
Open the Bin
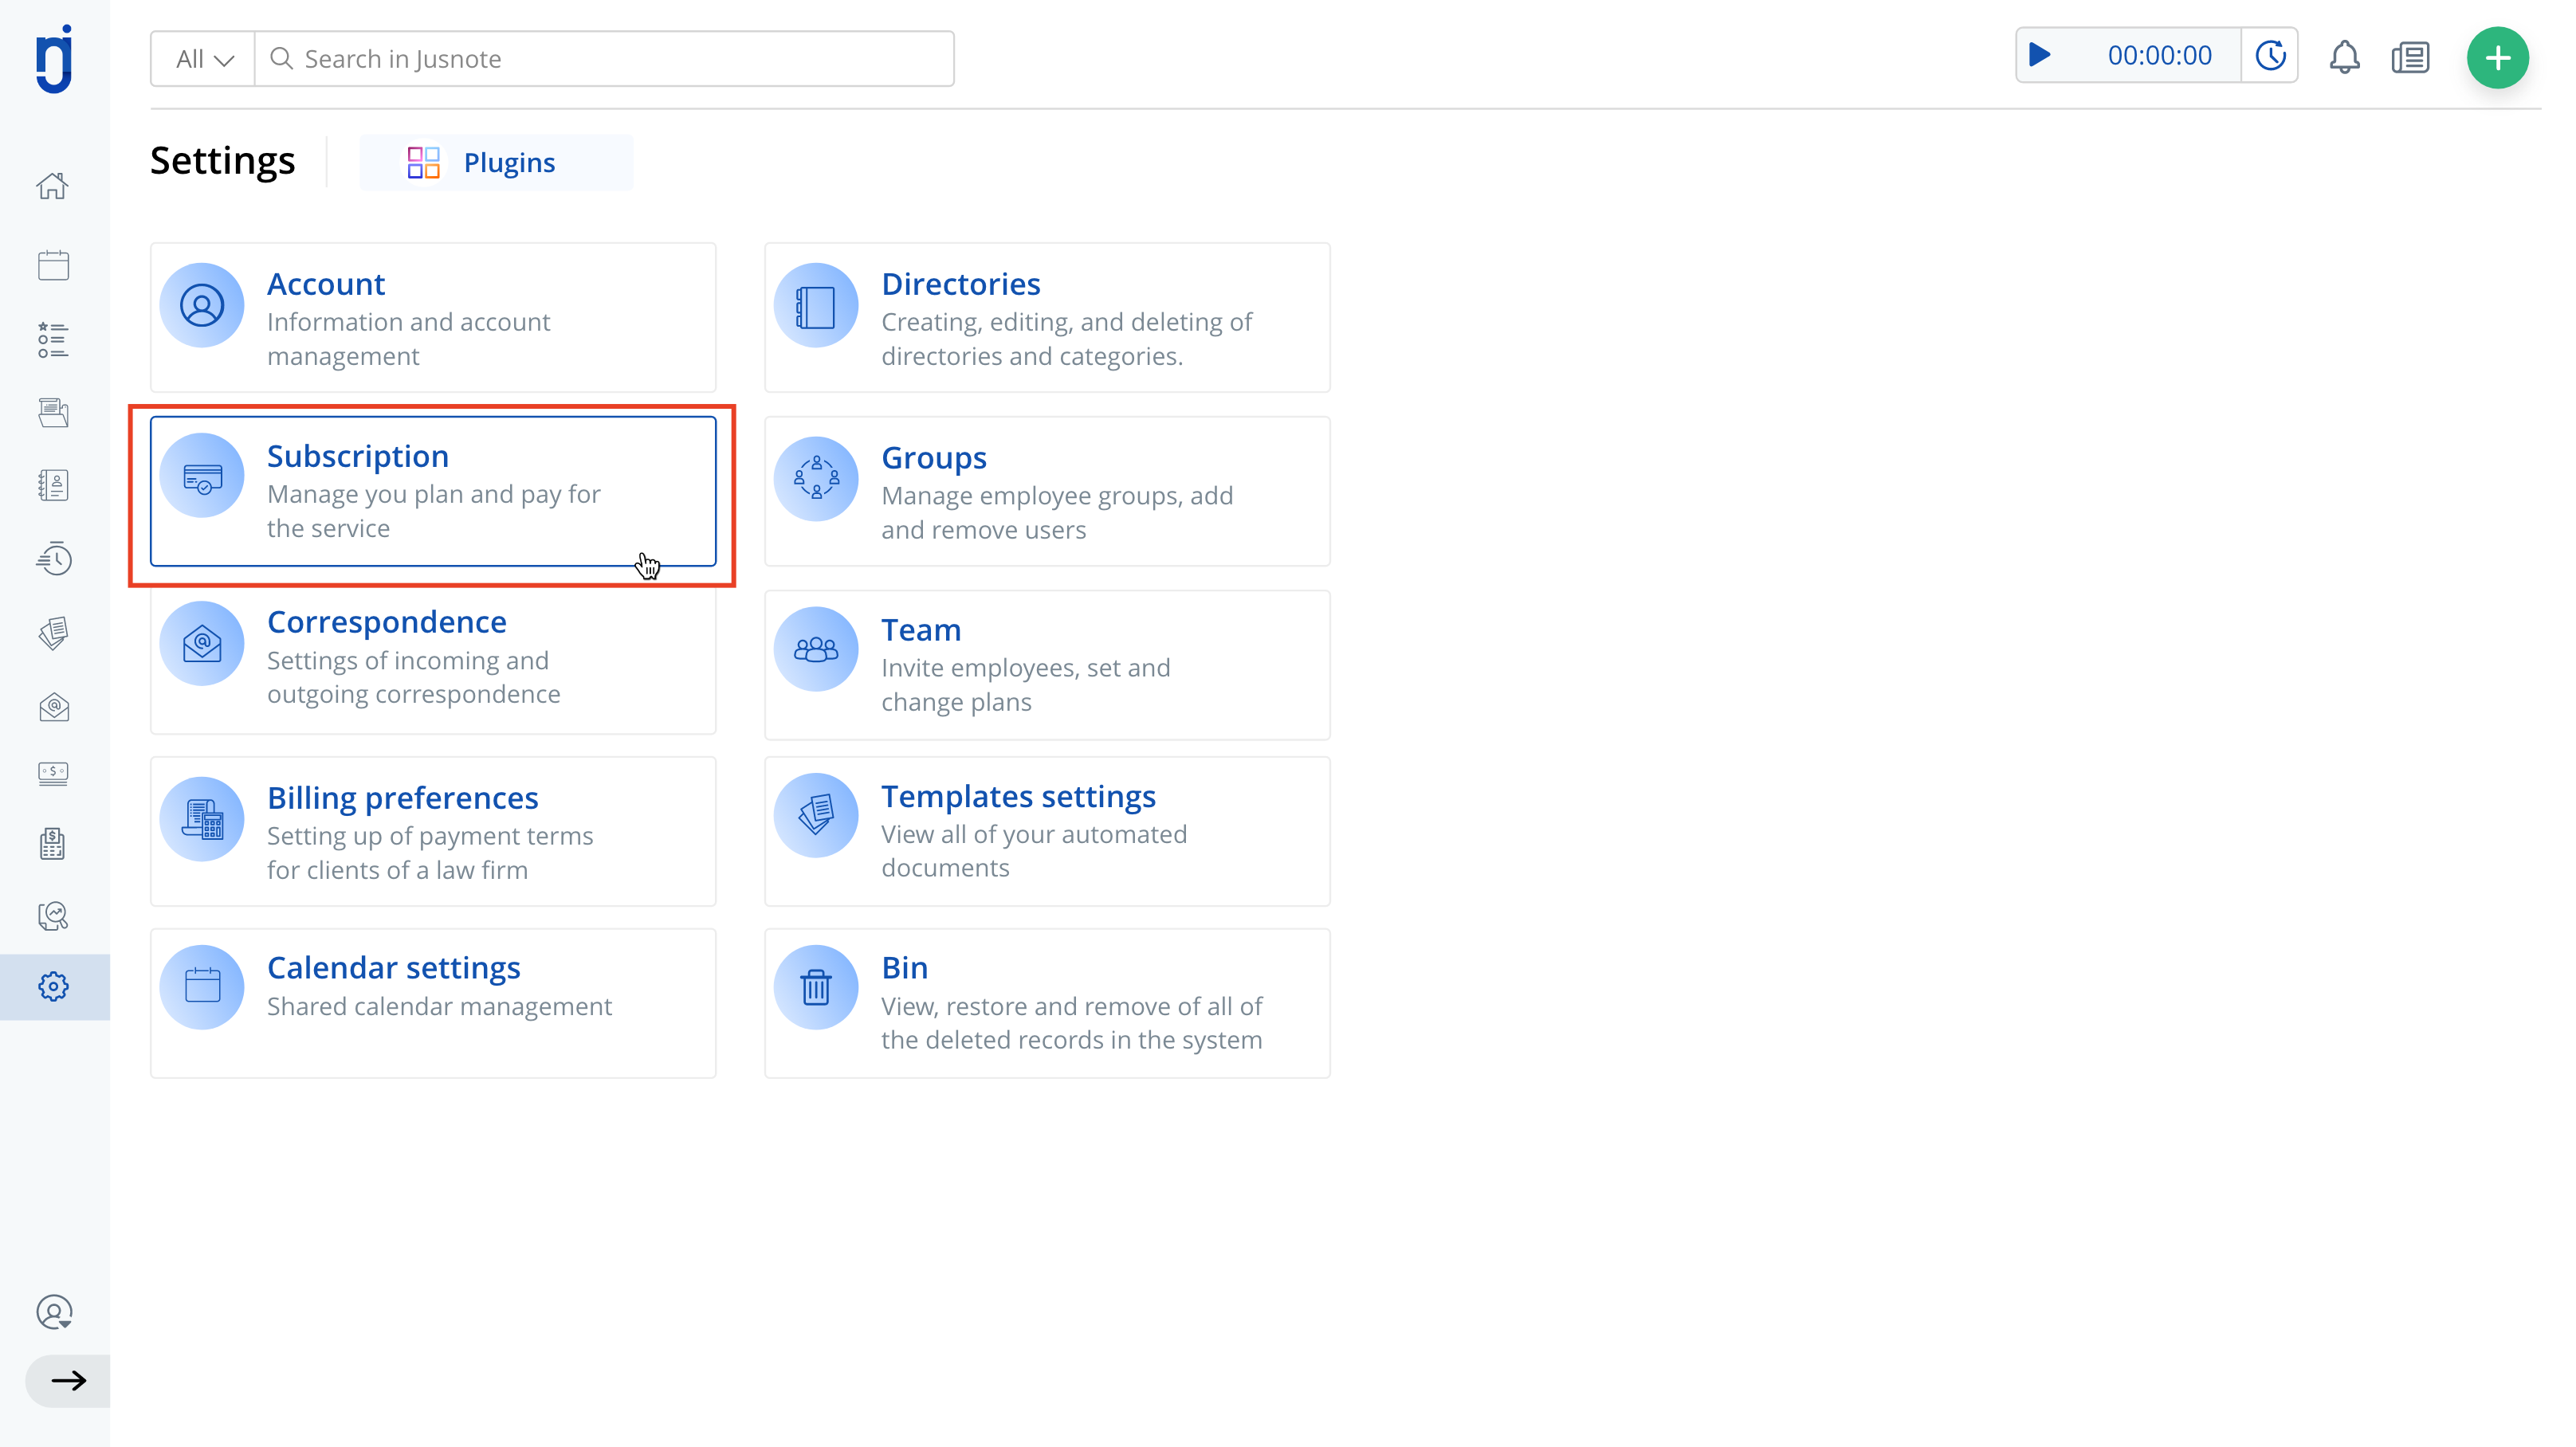pyautogui.click(x=1047, y=1003)
